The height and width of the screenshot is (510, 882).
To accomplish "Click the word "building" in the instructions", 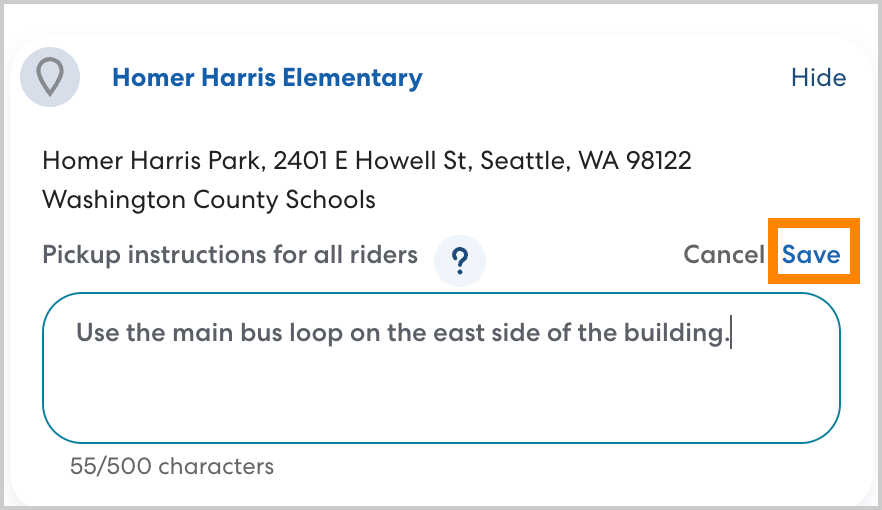I will point(686,333).
